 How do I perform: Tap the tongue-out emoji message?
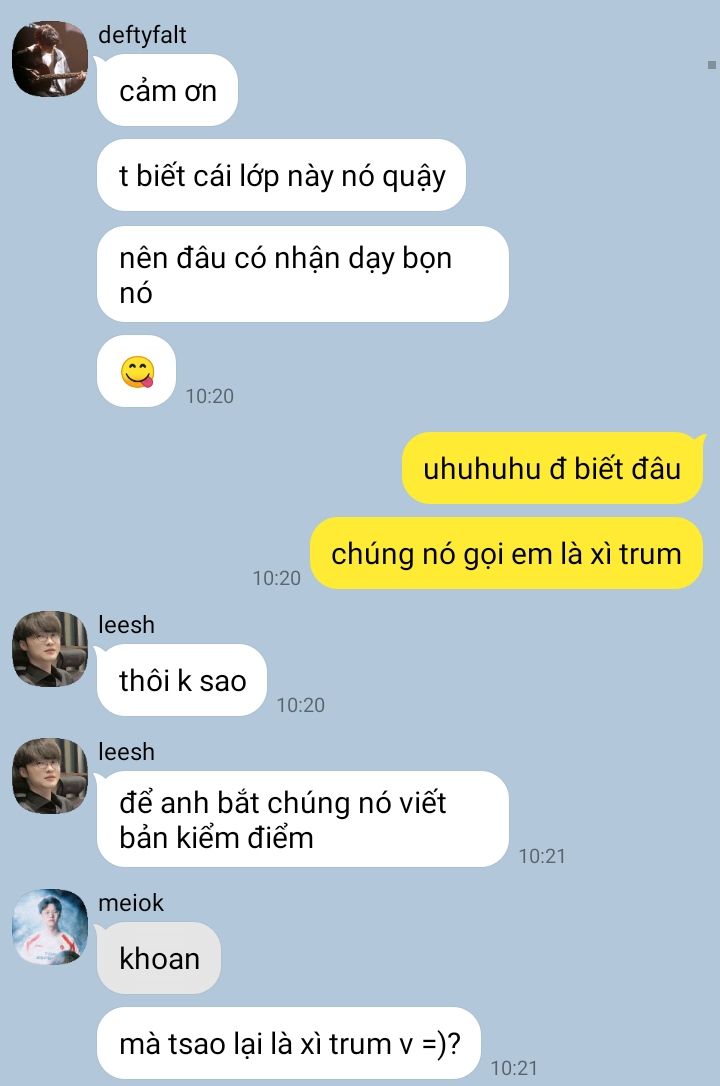[136, 371]
